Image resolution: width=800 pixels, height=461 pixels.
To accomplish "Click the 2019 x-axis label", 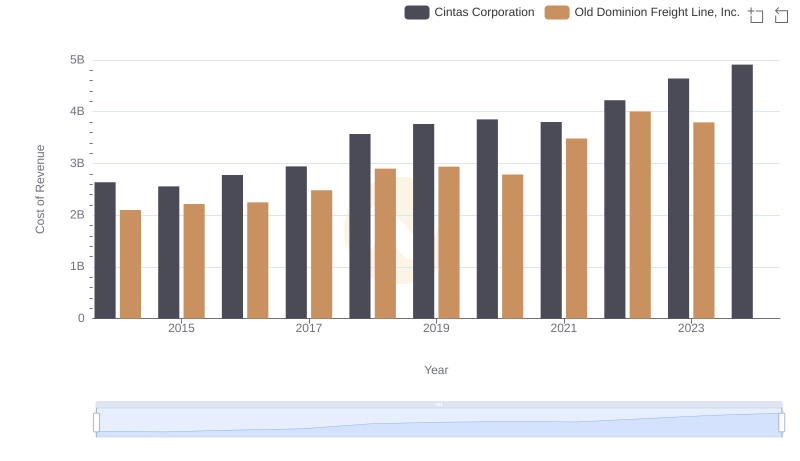I will 436,328.
